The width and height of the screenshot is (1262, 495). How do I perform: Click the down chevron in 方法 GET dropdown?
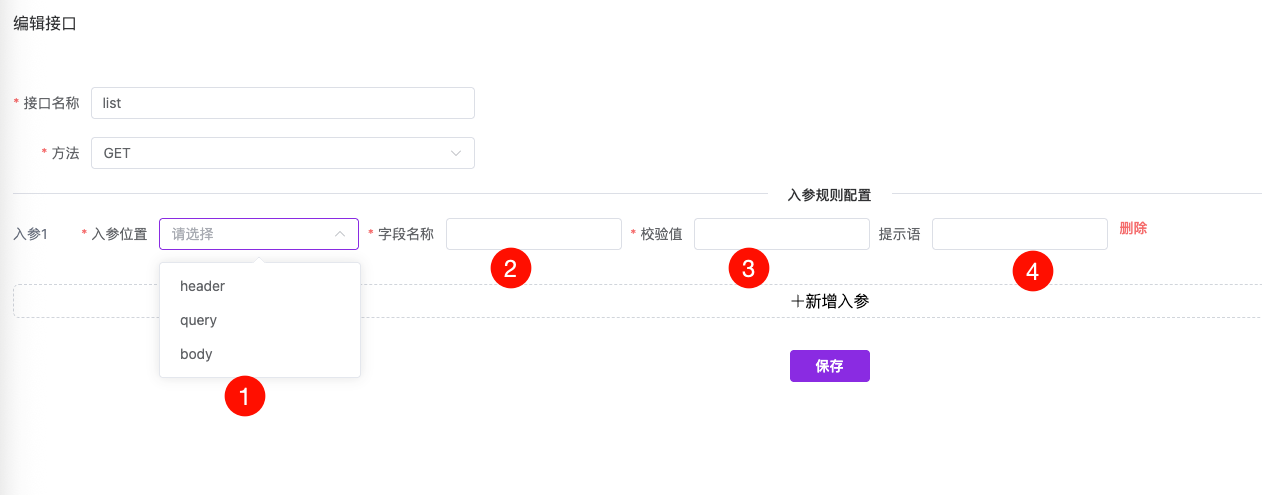point(456,154)
